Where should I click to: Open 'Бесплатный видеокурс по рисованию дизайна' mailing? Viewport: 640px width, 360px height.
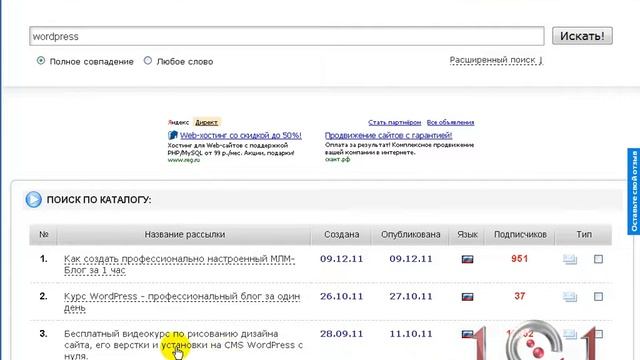point(183,345)
